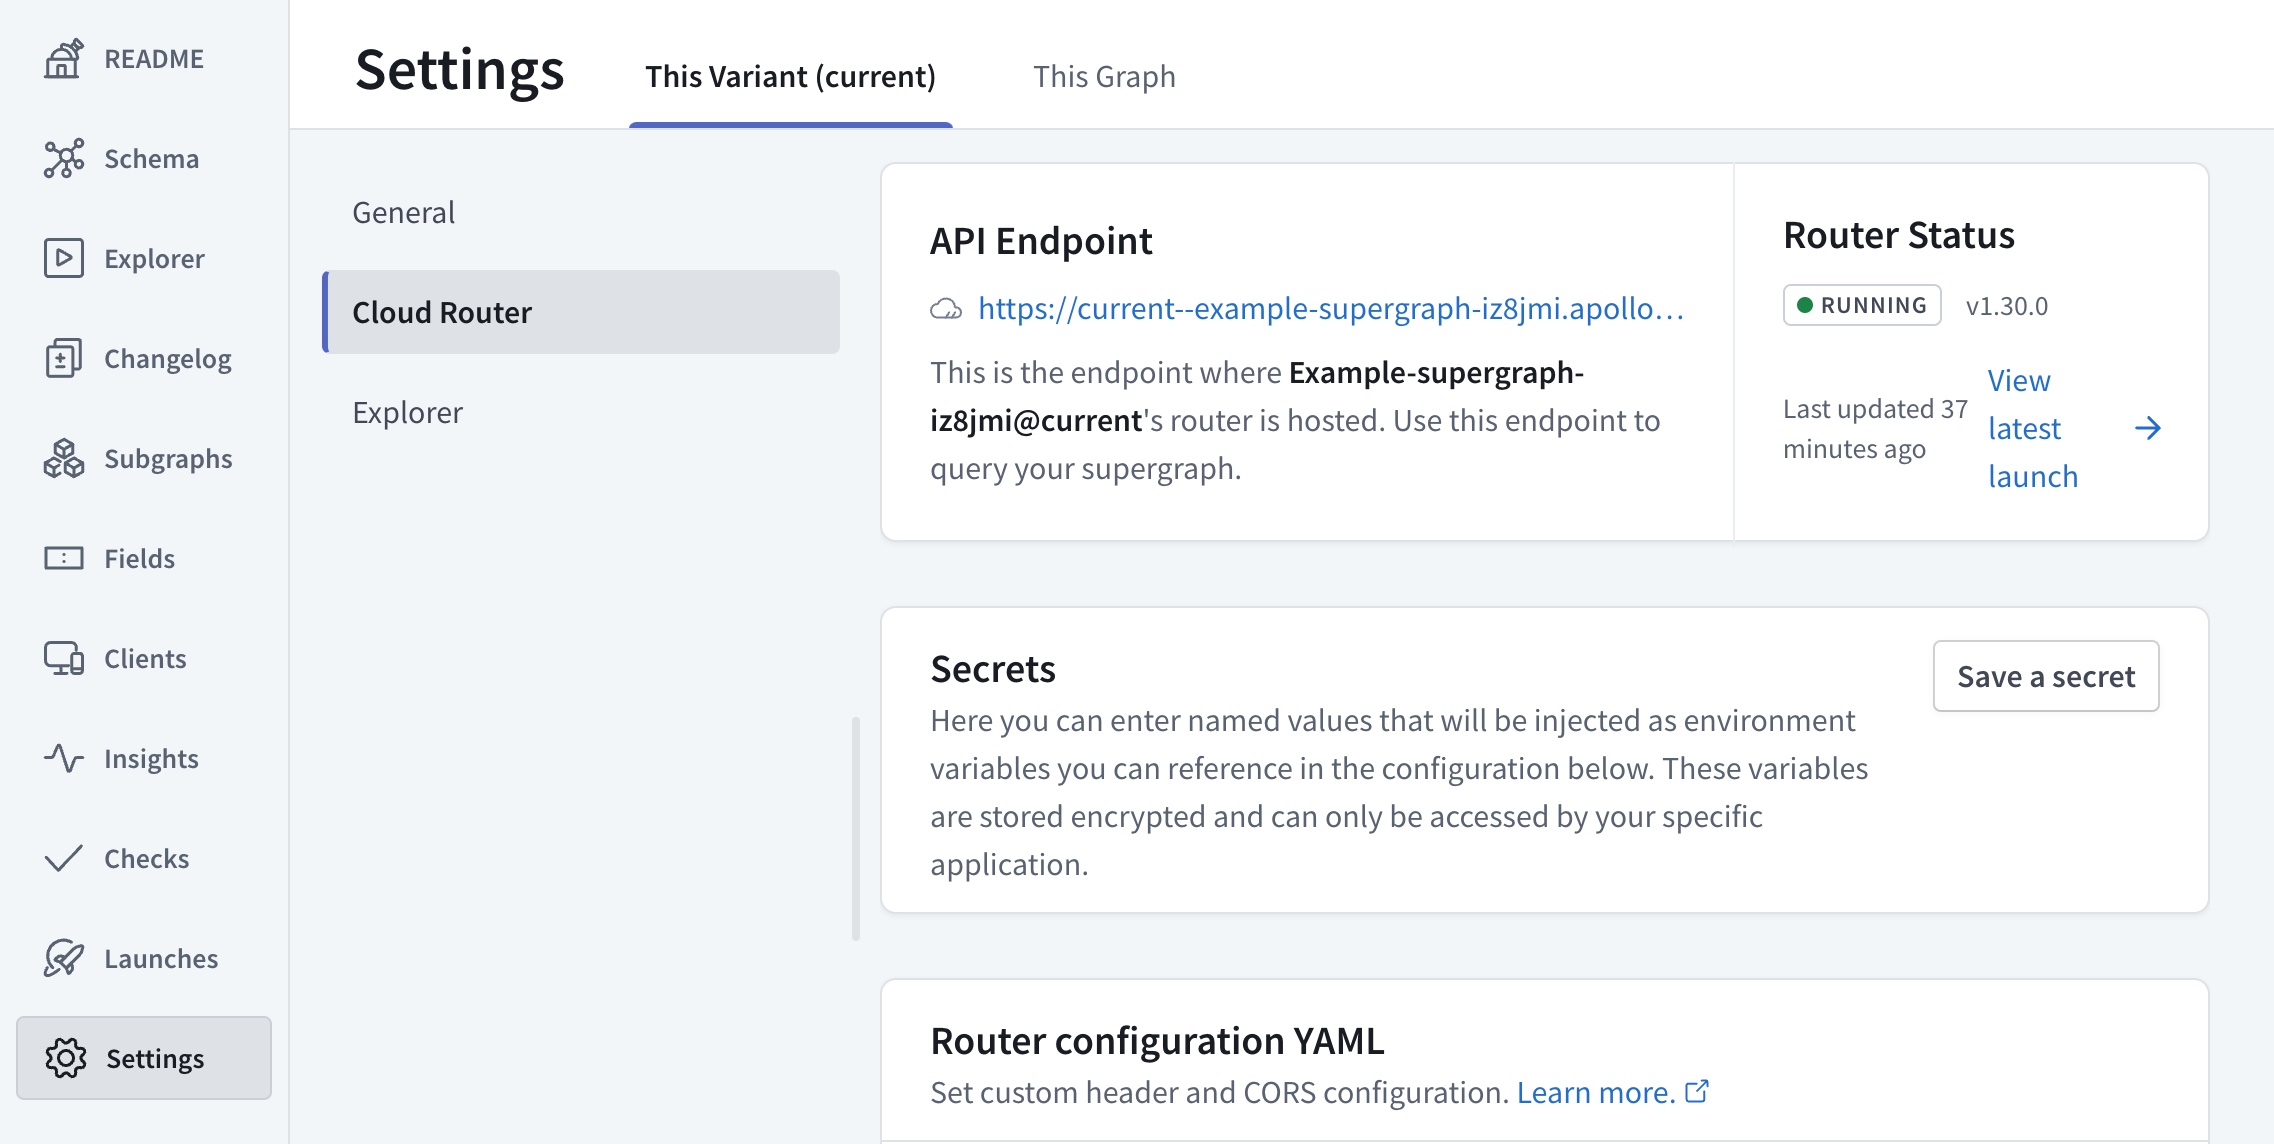Click the Subgraphs icon in sidebar
This screenshot has width=2274, height=1144.
[x=63, y=457]
